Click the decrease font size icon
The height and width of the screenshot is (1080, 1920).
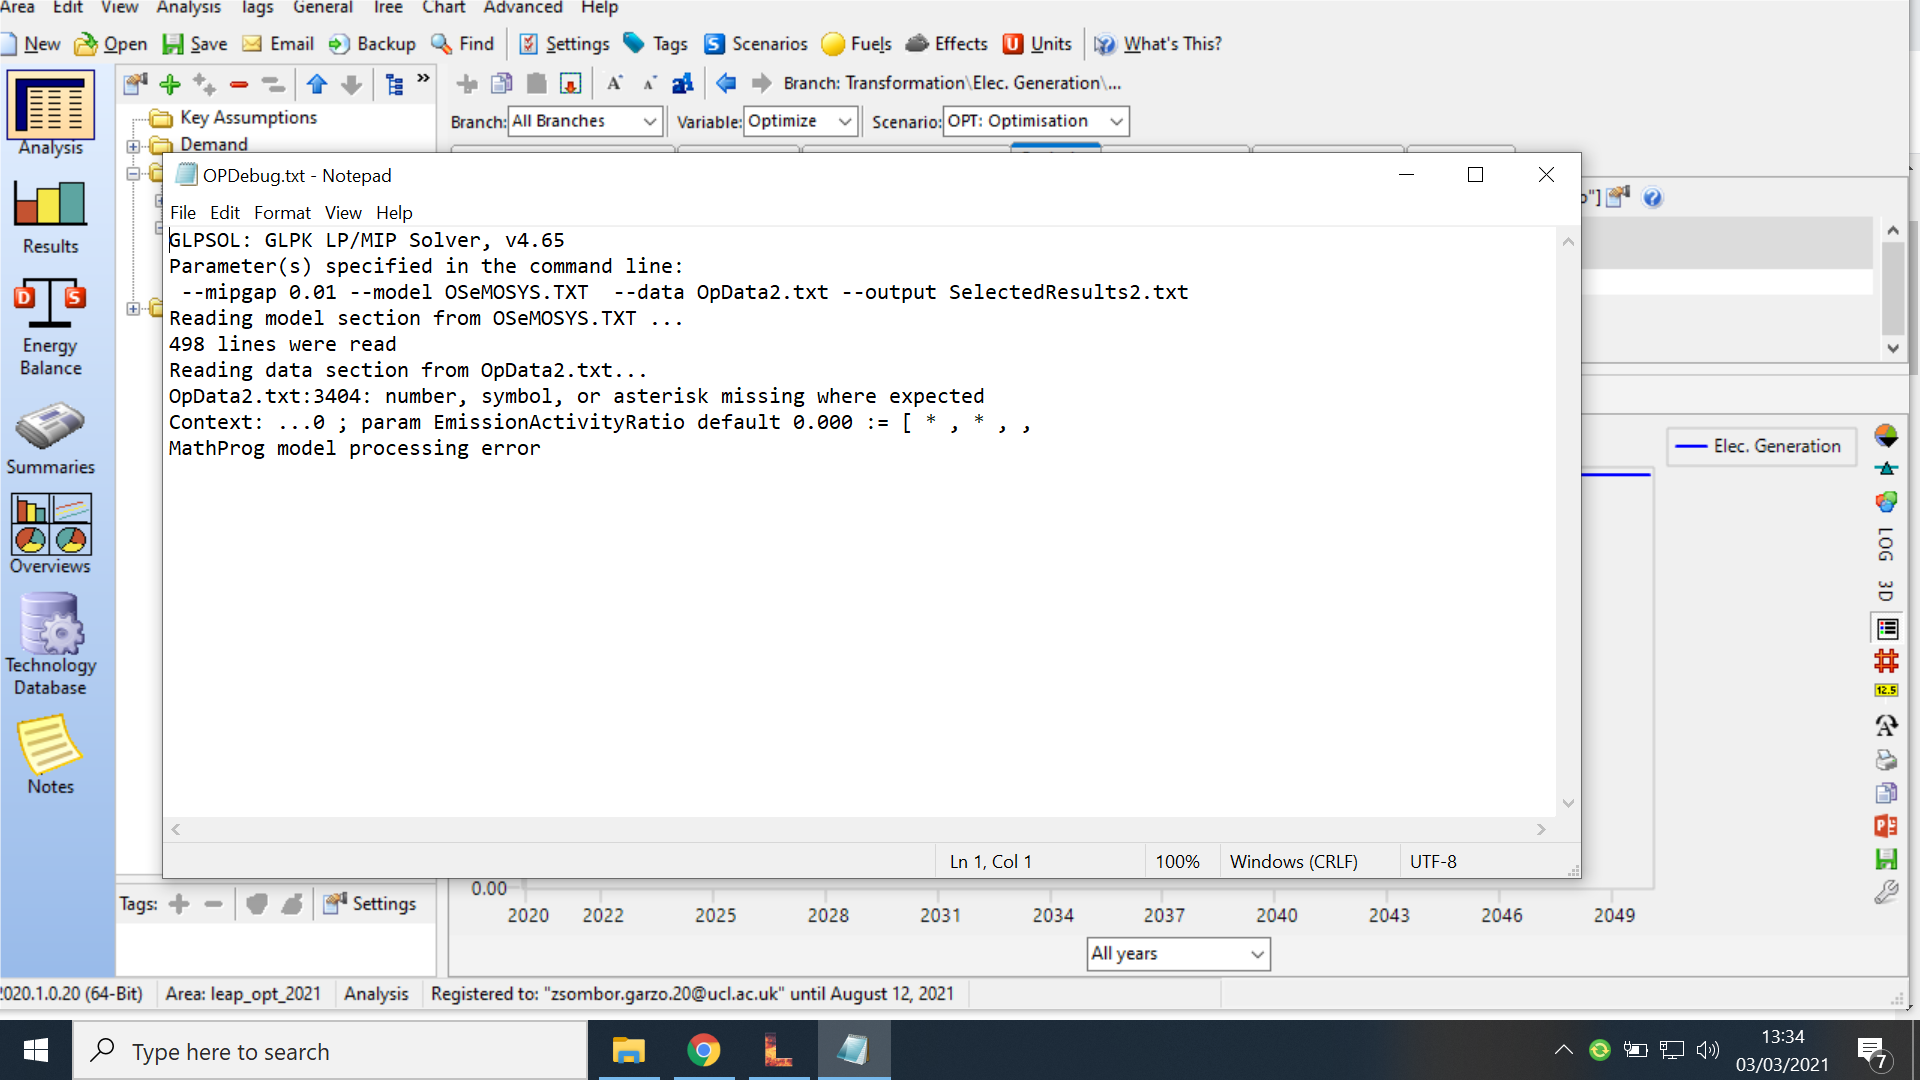649,83
